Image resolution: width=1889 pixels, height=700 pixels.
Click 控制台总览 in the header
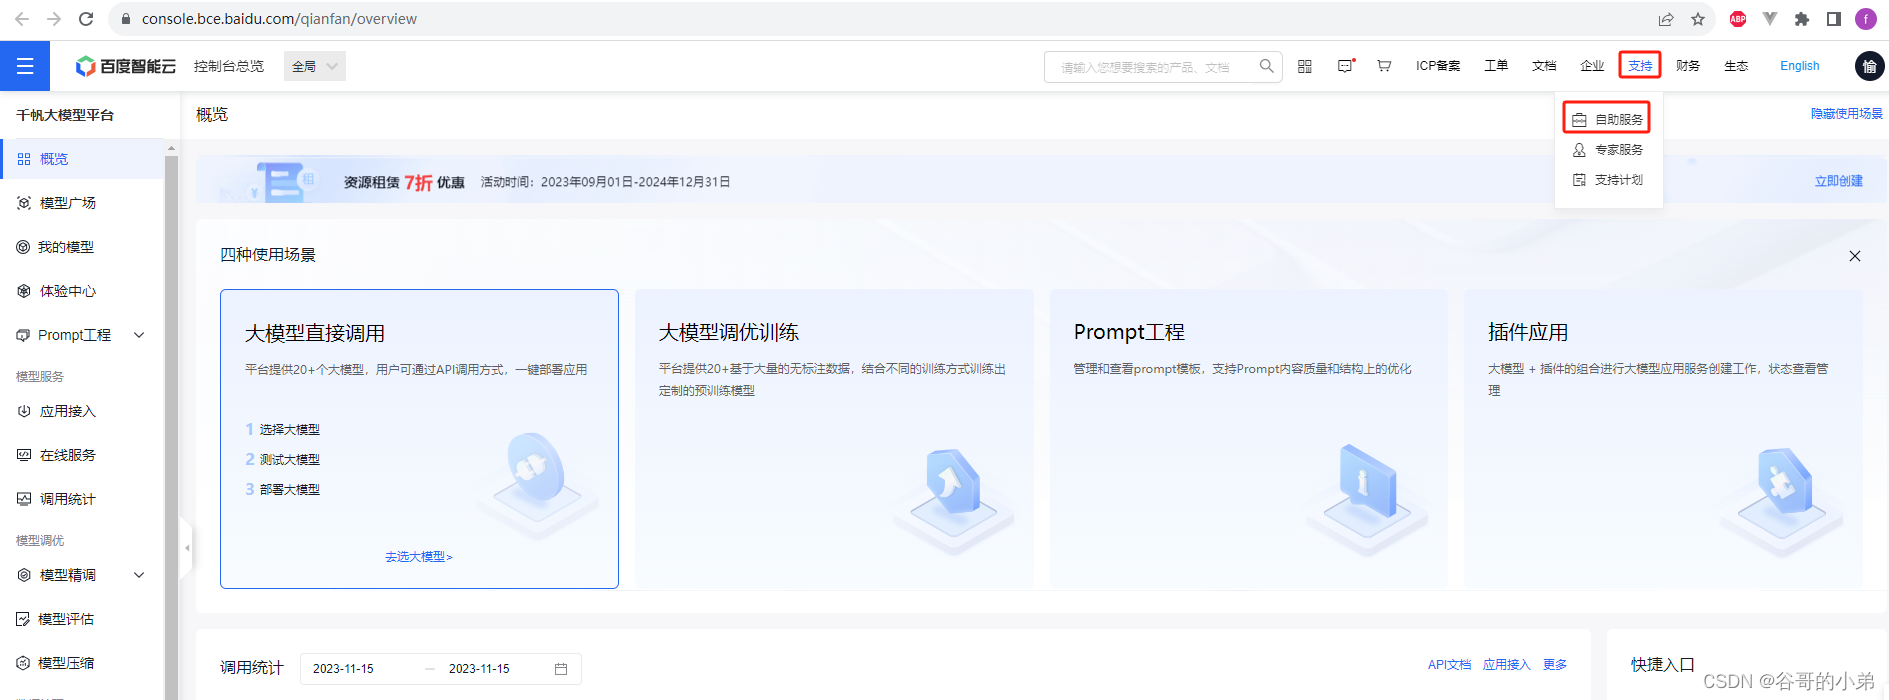[229, 66]
